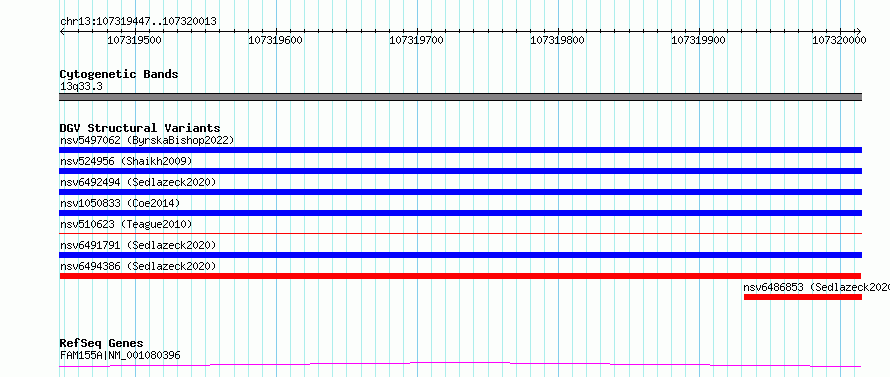Click the blue bar under nsv6492494
Screen dimensions: 890x377
click(x=460, y=192)
